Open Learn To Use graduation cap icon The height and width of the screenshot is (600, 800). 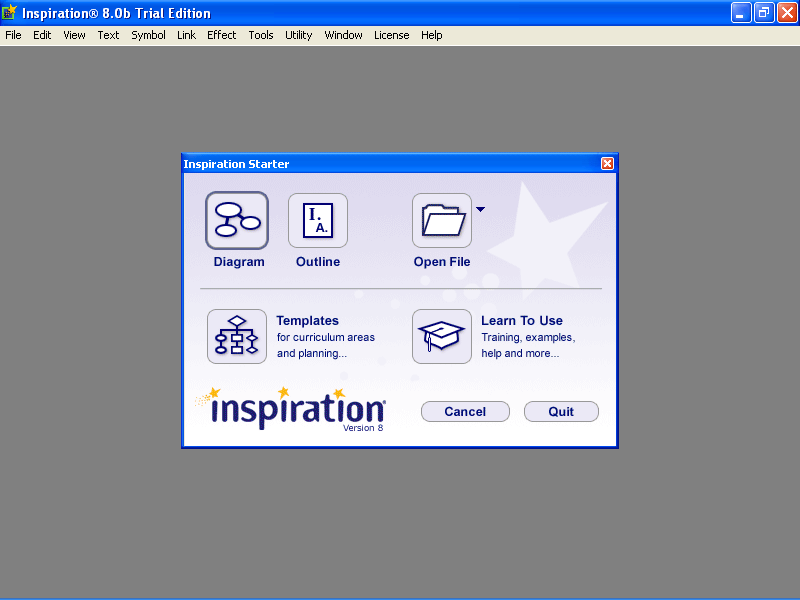coord(442,336)
